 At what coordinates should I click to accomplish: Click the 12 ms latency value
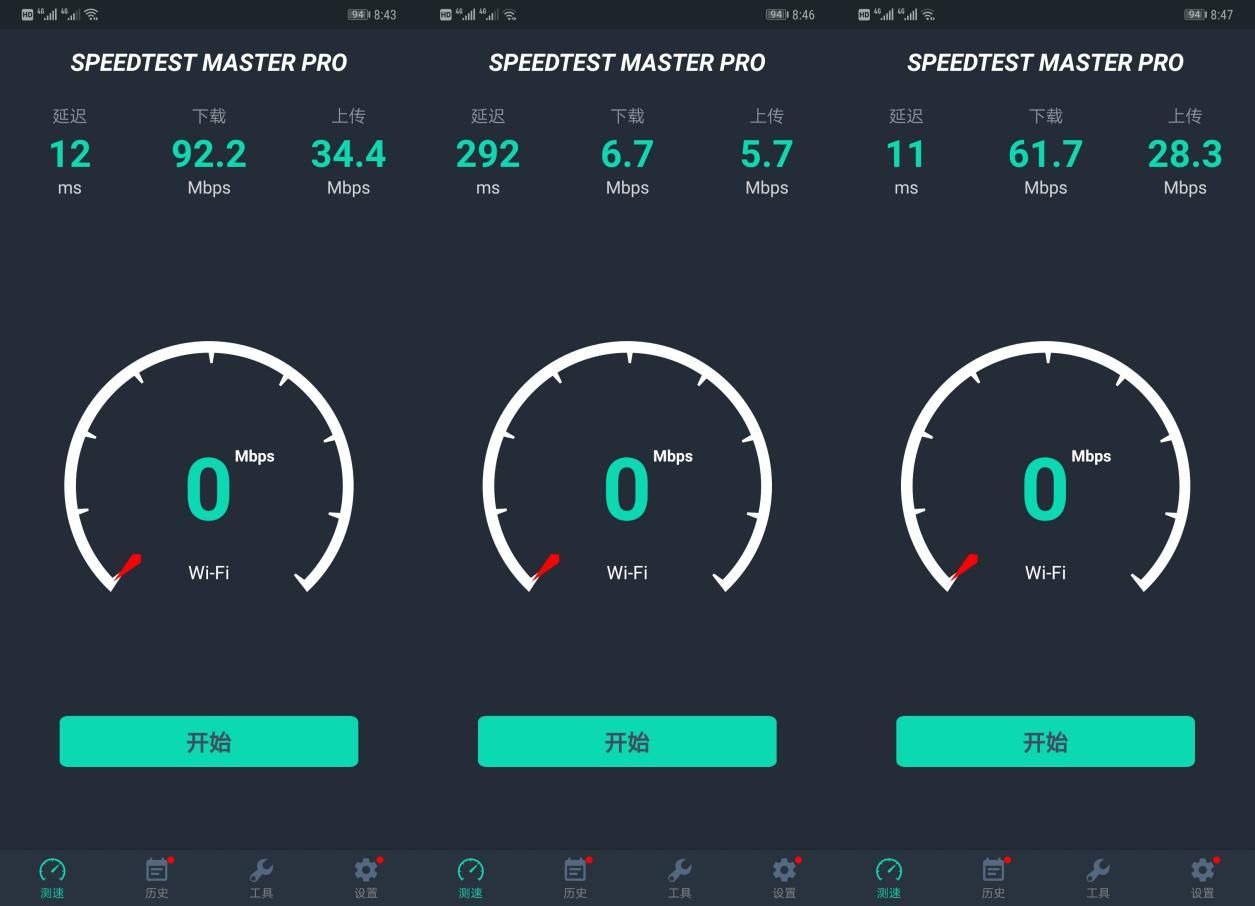[x=70, y=154]
